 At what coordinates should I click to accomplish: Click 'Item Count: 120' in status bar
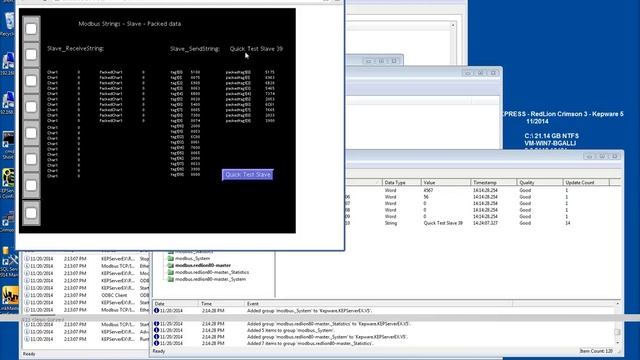tap(596, 351)
